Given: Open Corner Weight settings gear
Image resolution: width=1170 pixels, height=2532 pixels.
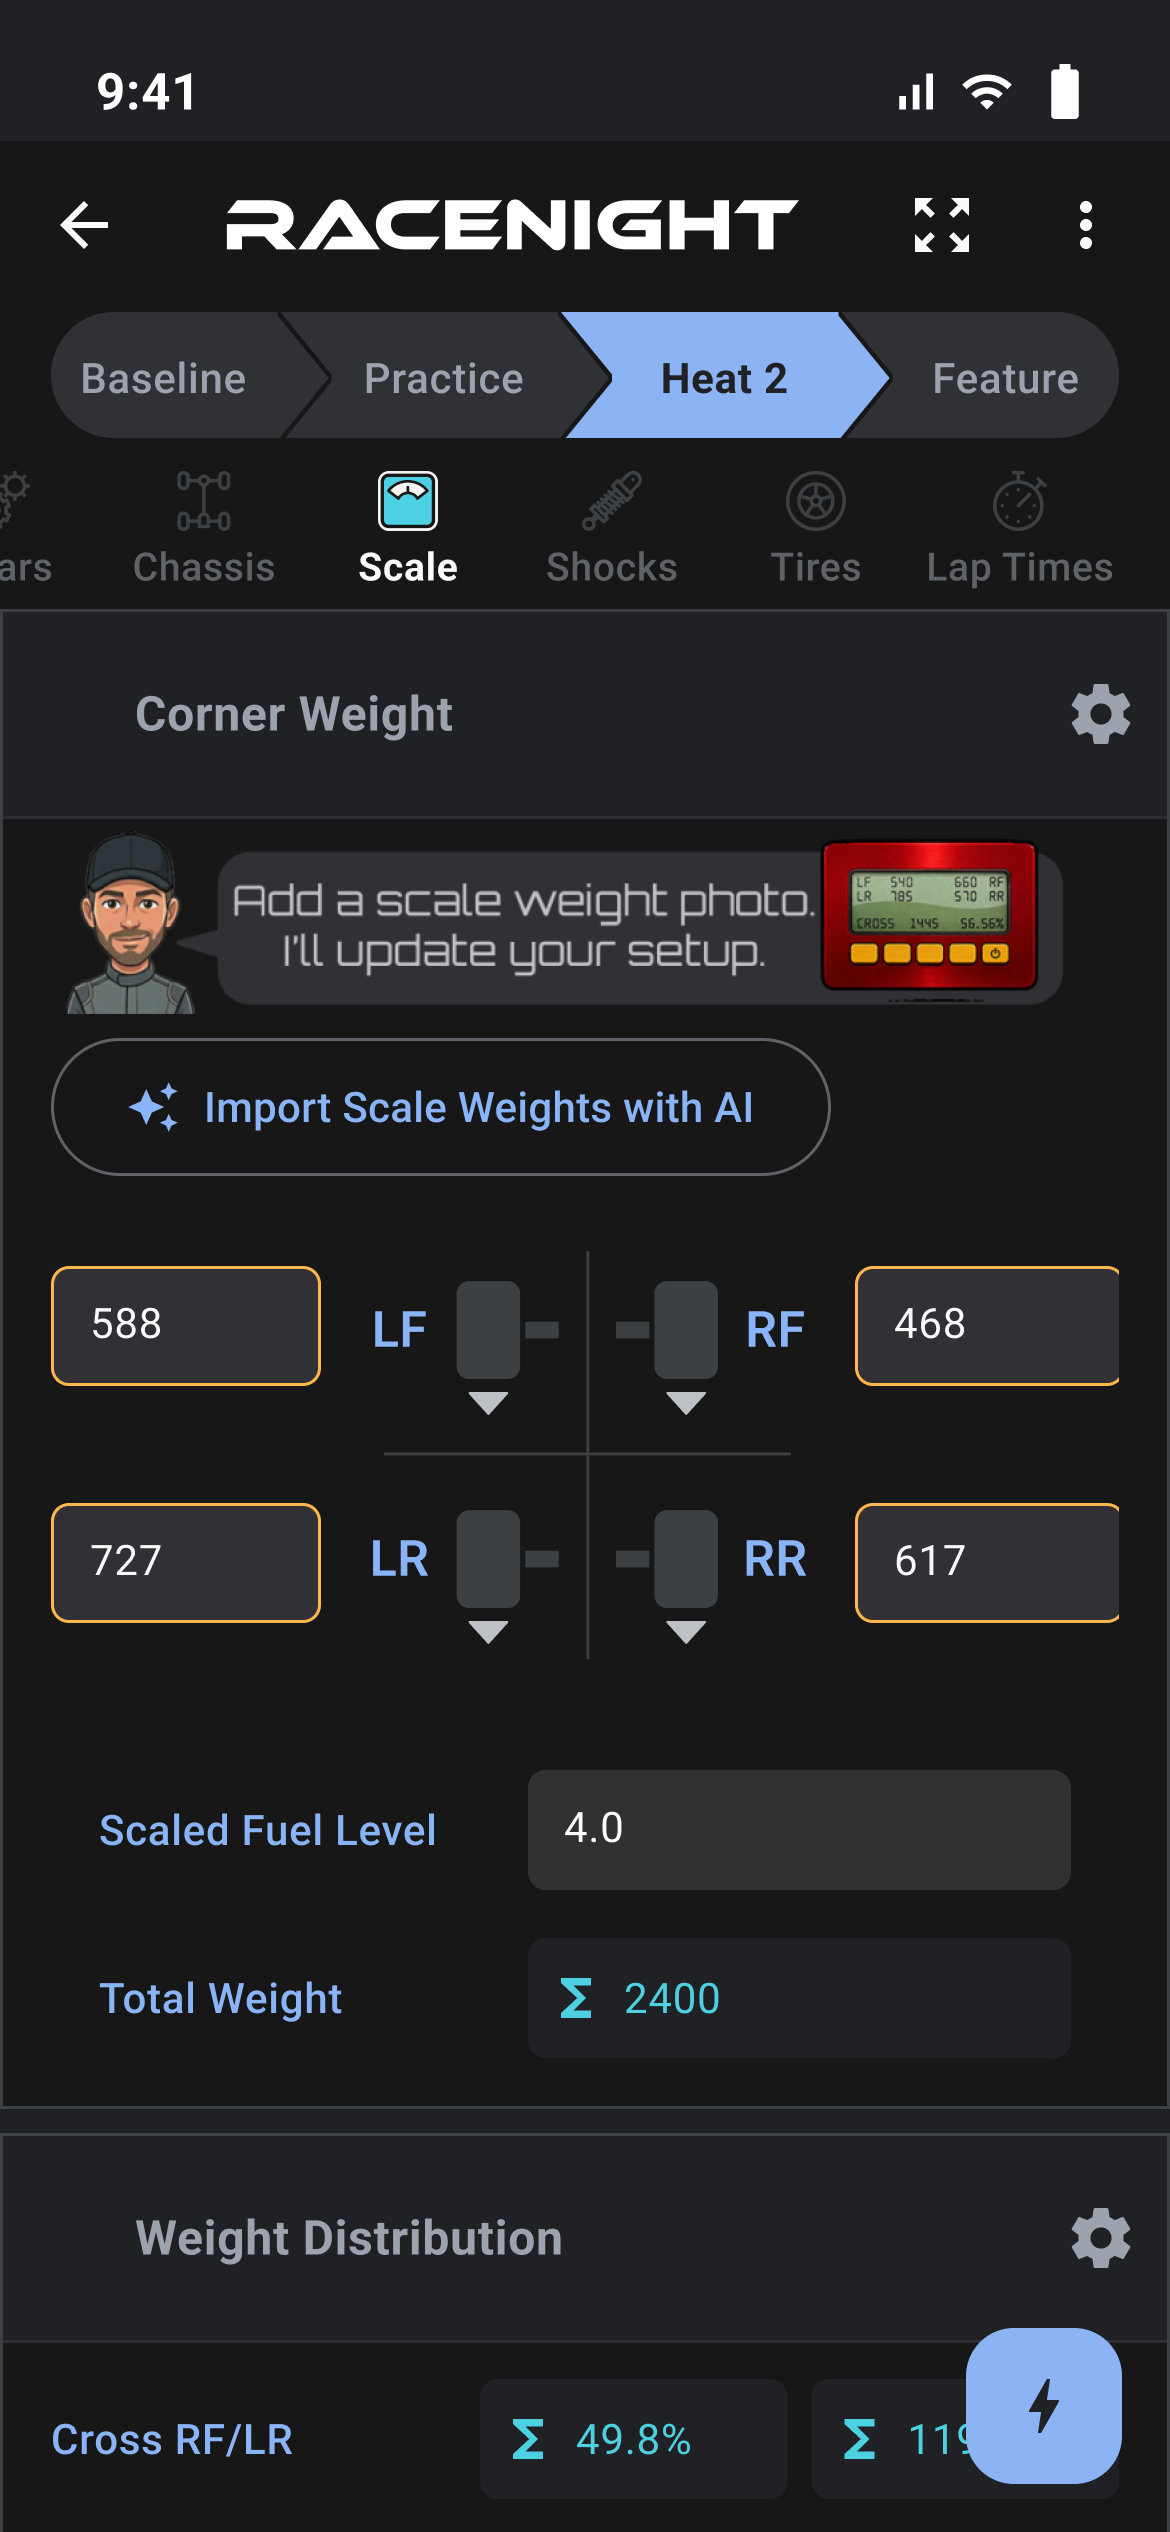Looking at the screenshot, I should click(x=1101, y=714).
